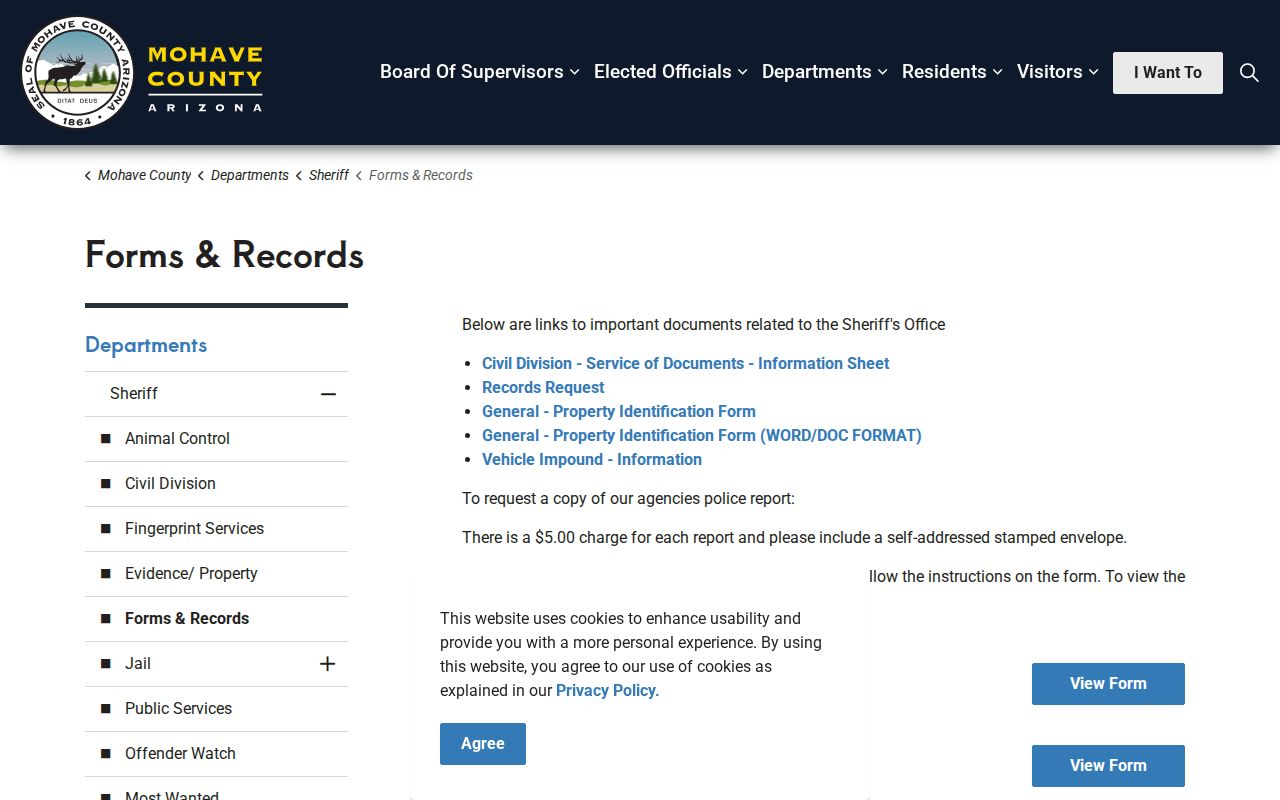Select Evidence/ Property in sidebar
Viewport: 1280px width, 800px height.
191,574
